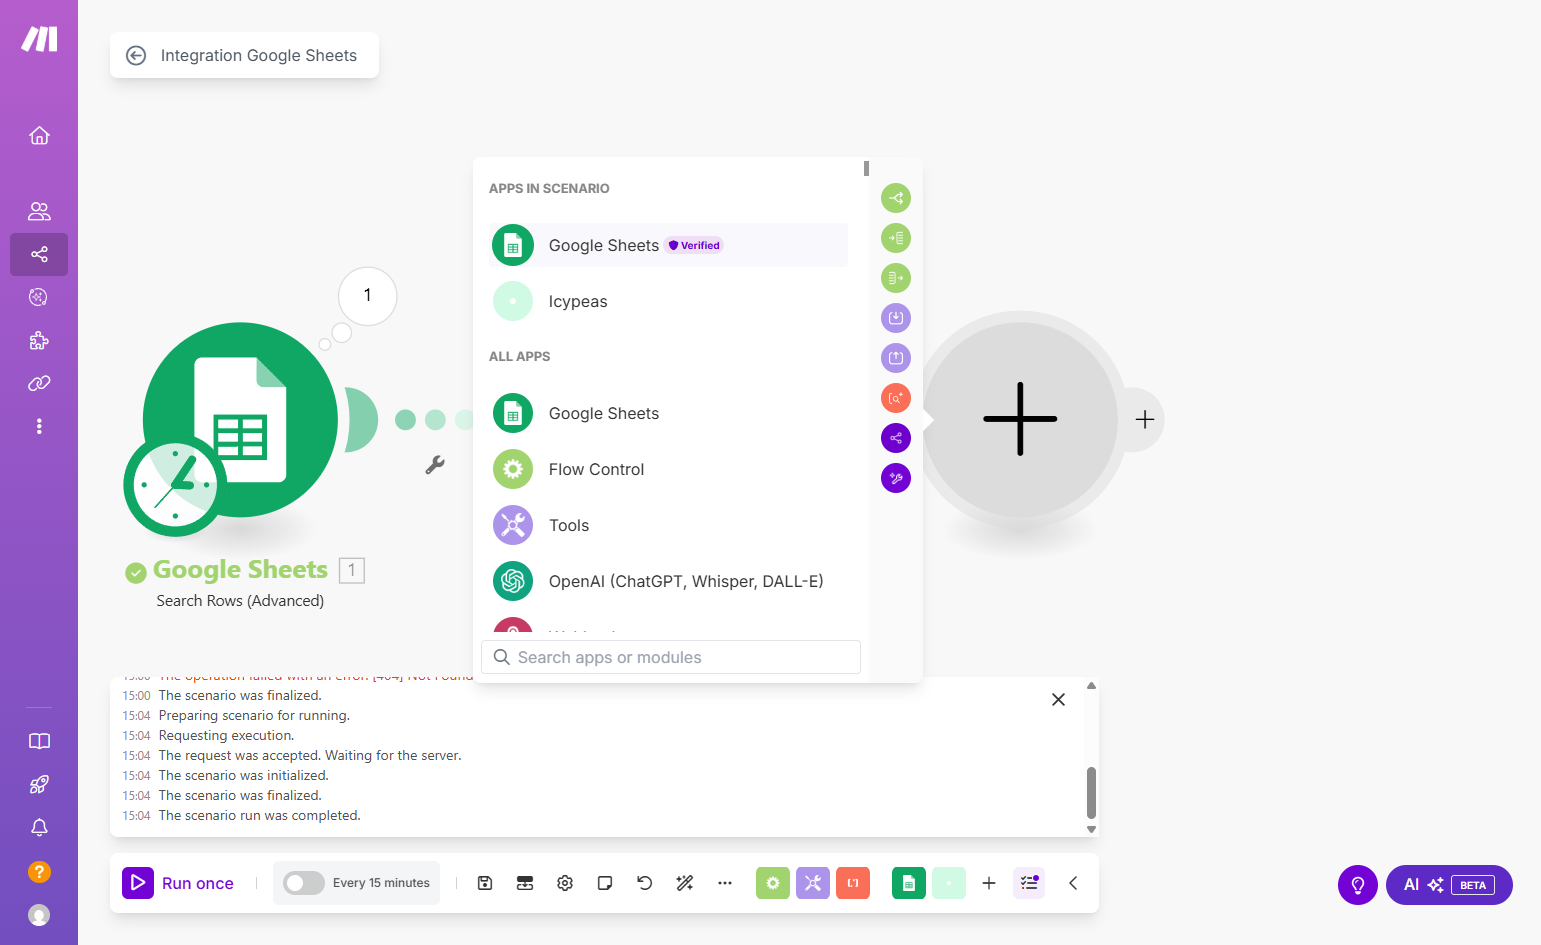This screenshot has height=945, width=1541.
Task: Click the number 1 operations bubble
Action: click(367, 296)
